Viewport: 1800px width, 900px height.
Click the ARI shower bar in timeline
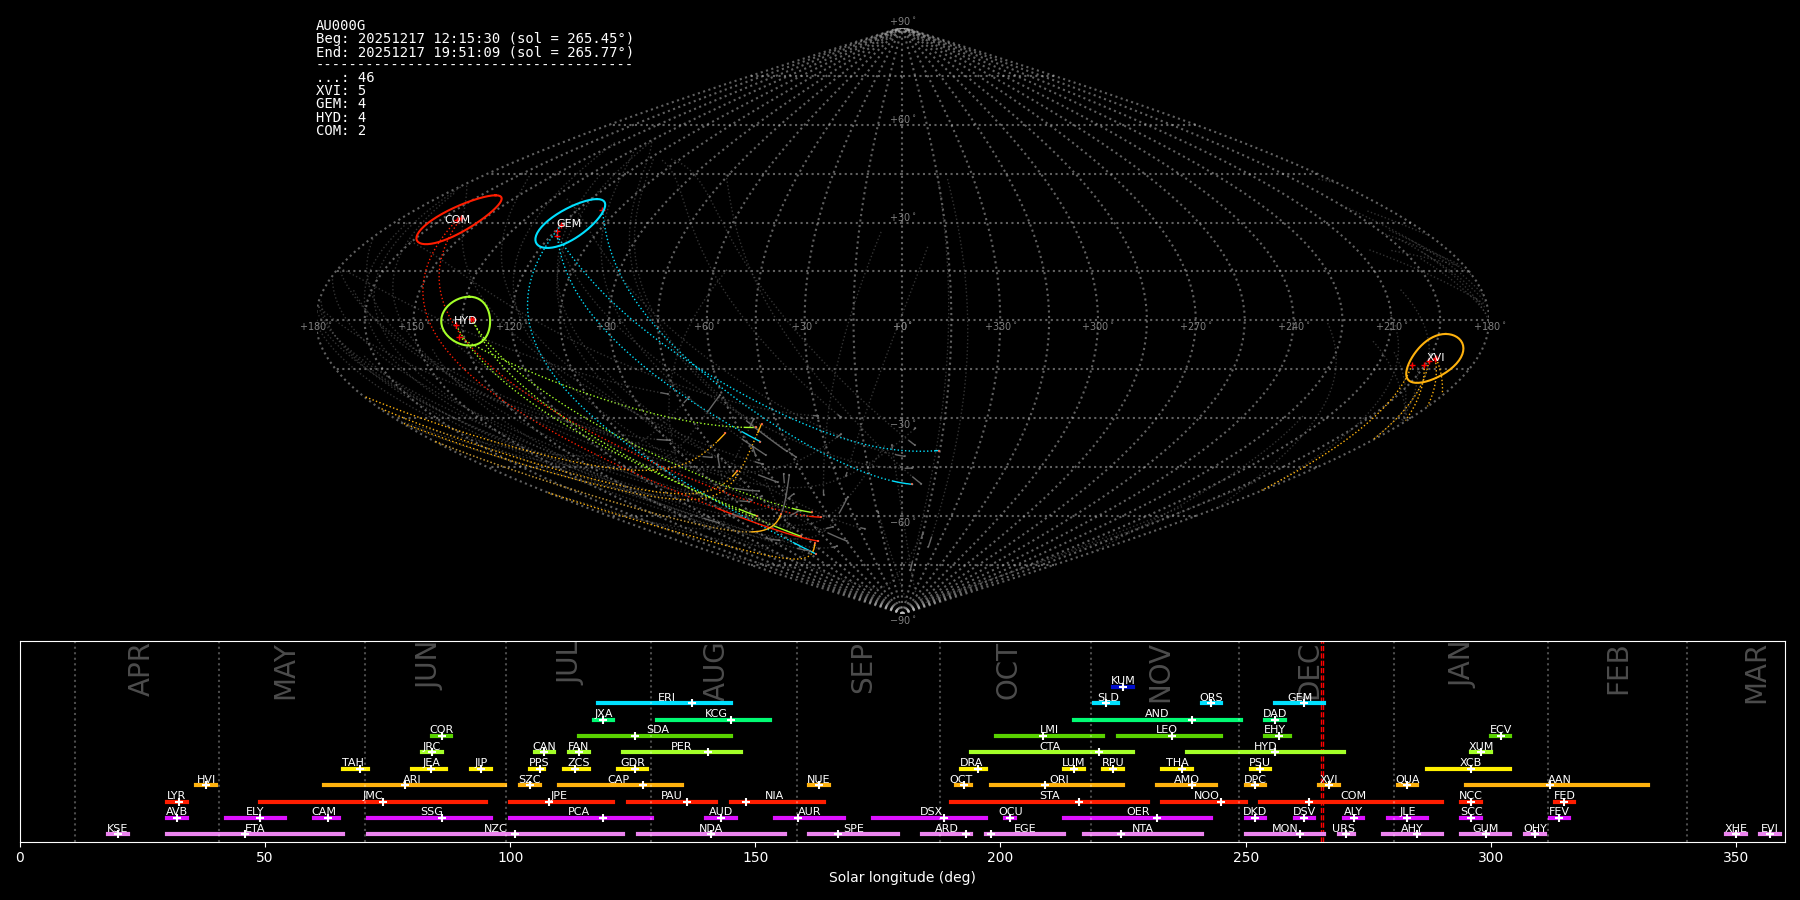[x=414, y=785]
